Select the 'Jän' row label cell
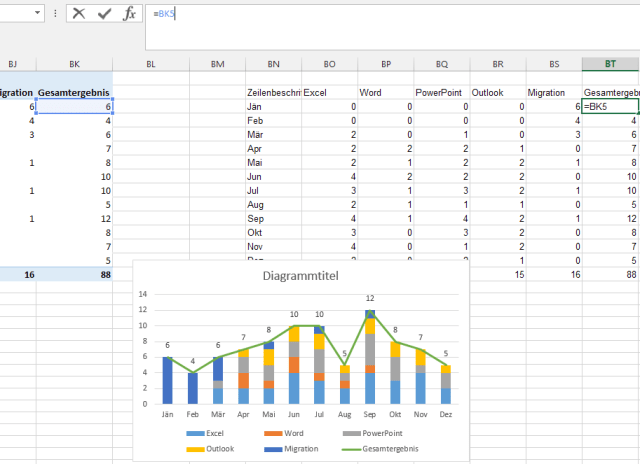The height and width of the screenshot is (464, 640). (x=273, y=107)
